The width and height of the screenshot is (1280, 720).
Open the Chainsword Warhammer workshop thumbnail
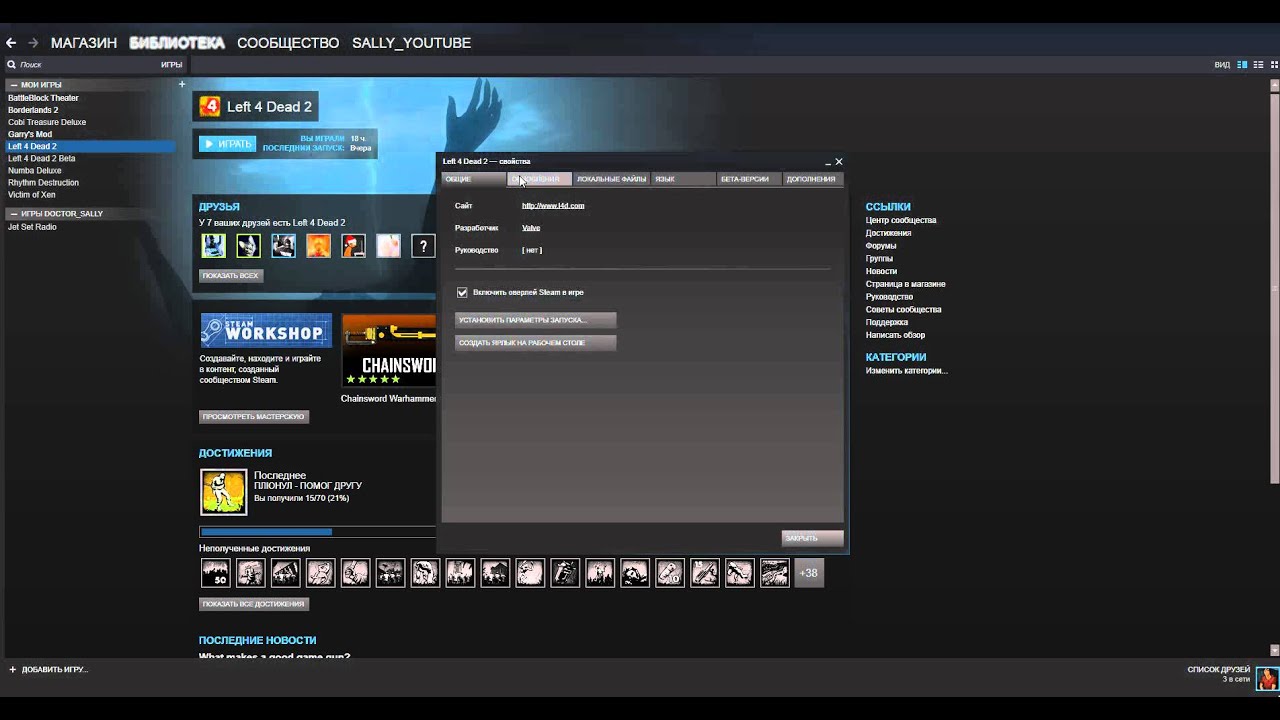[x=389, y=351]
